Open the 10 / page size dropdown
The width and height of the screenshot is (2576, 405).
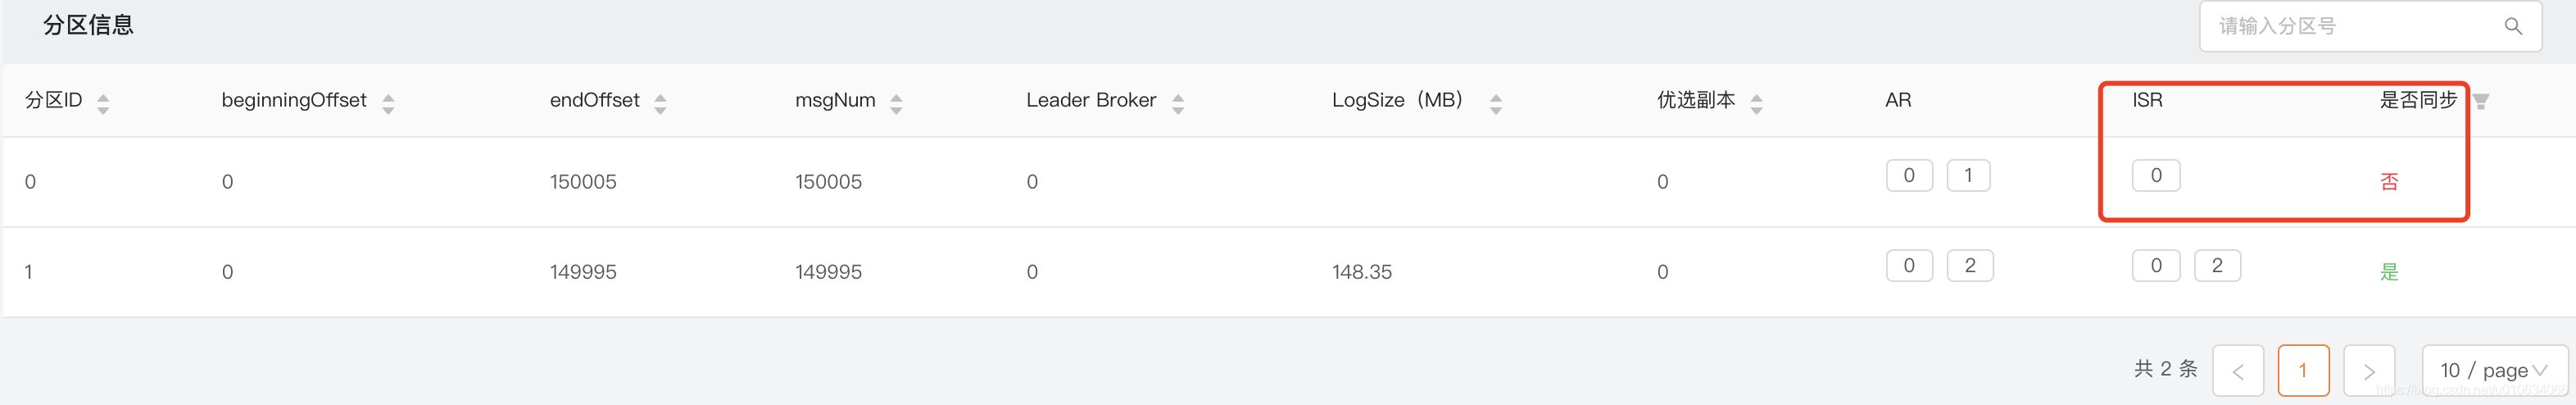tap(2494, 370)
